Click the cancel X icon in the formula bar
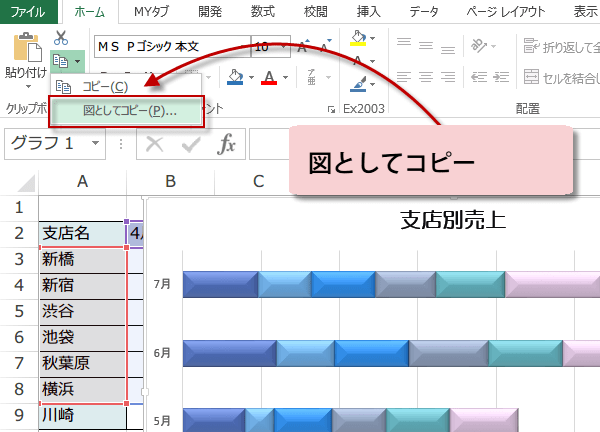Viewport: 600px width, 432px height. coord(155,144)
